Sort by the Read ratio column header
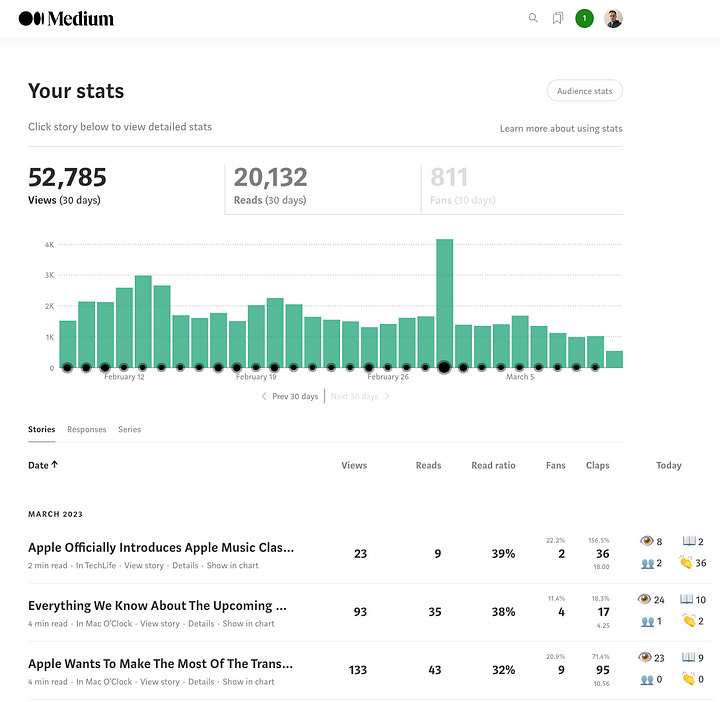The width and height of the screenshot is (720, 702). pyautogui.click(x=493, y=465)
